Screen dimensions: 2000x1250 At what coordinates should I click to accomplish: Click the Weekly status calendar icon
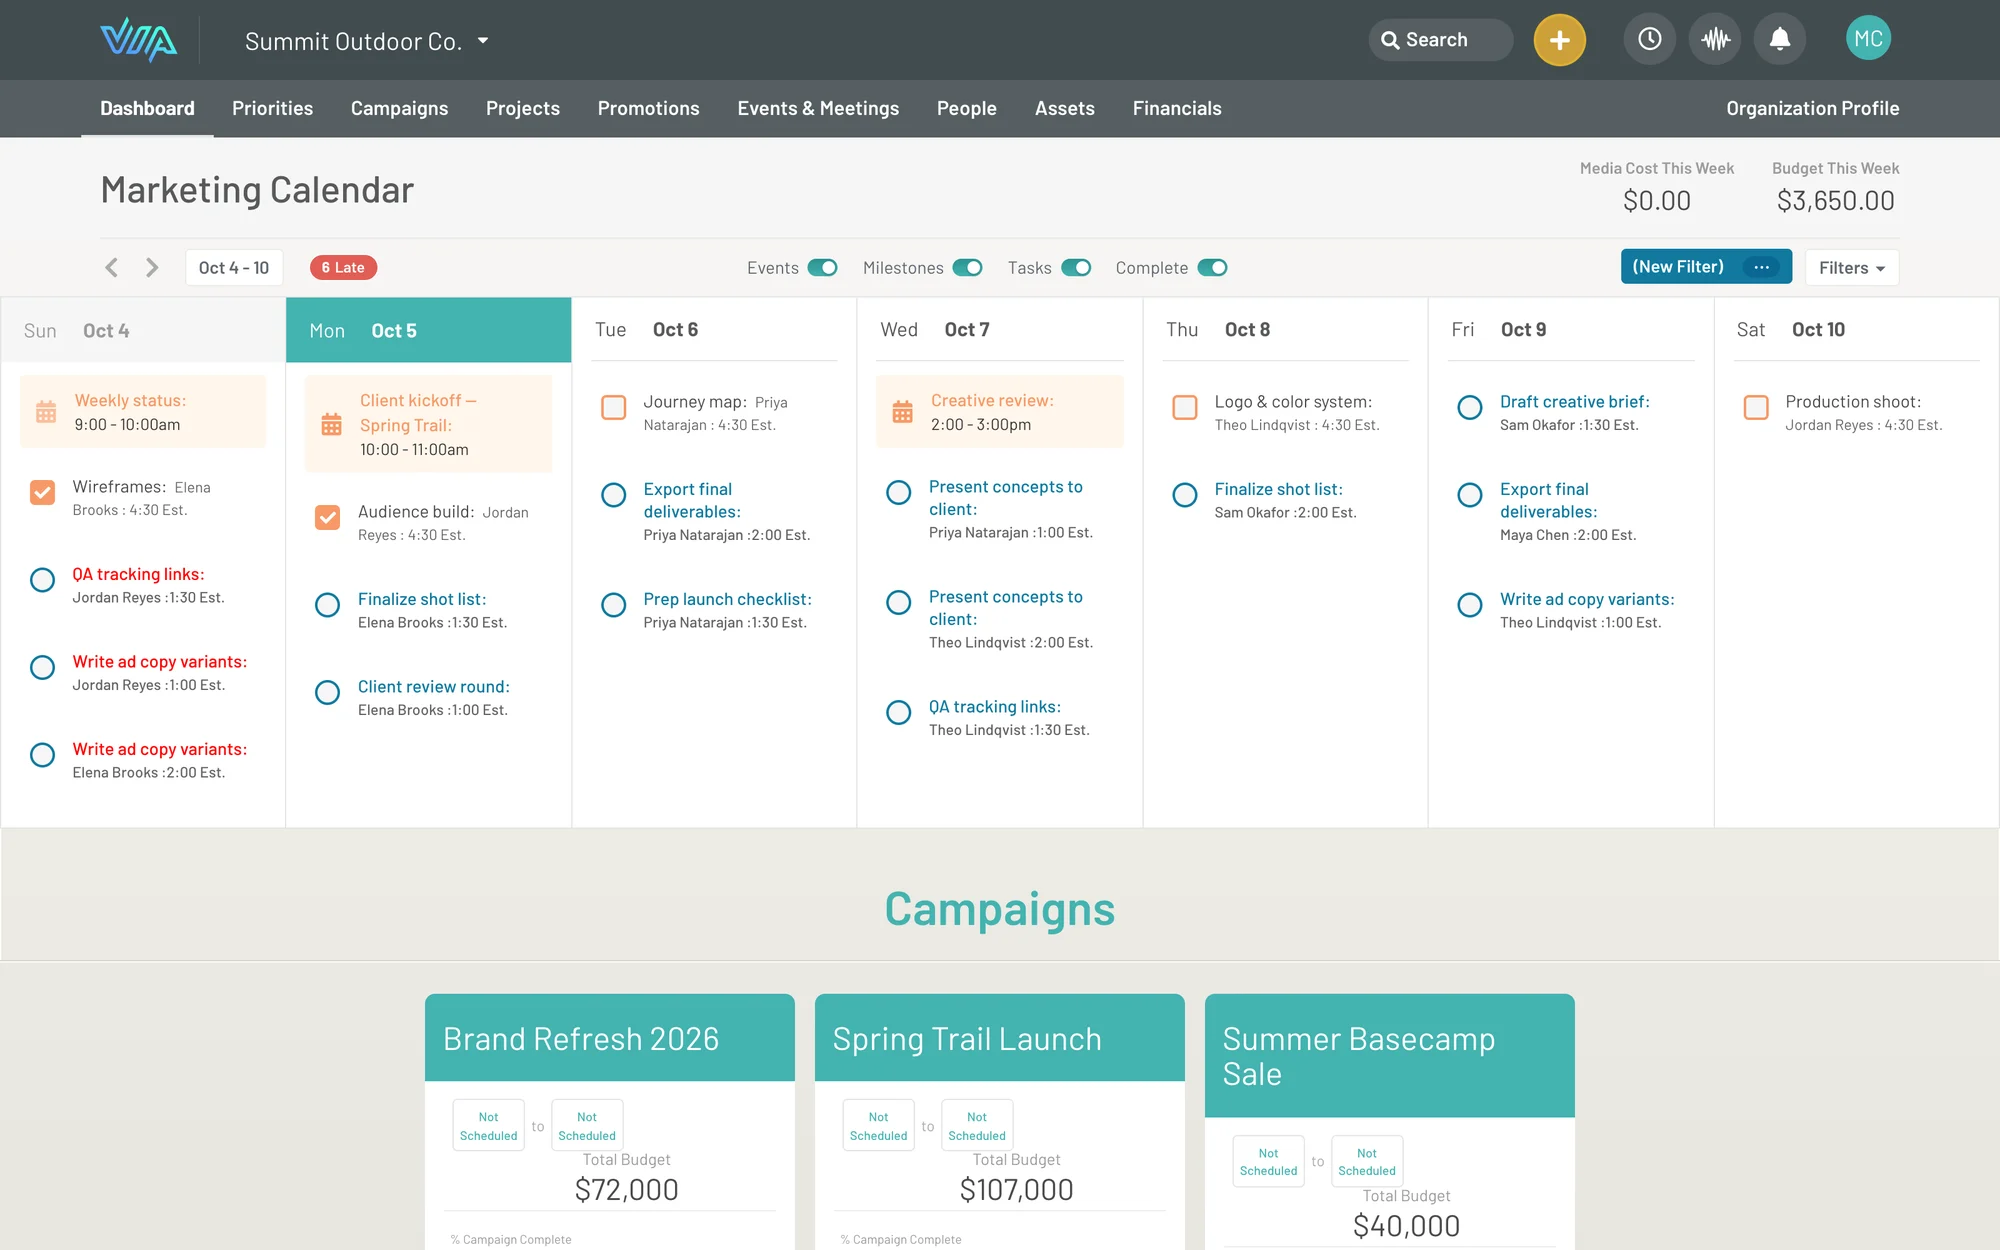click(46, 412)
